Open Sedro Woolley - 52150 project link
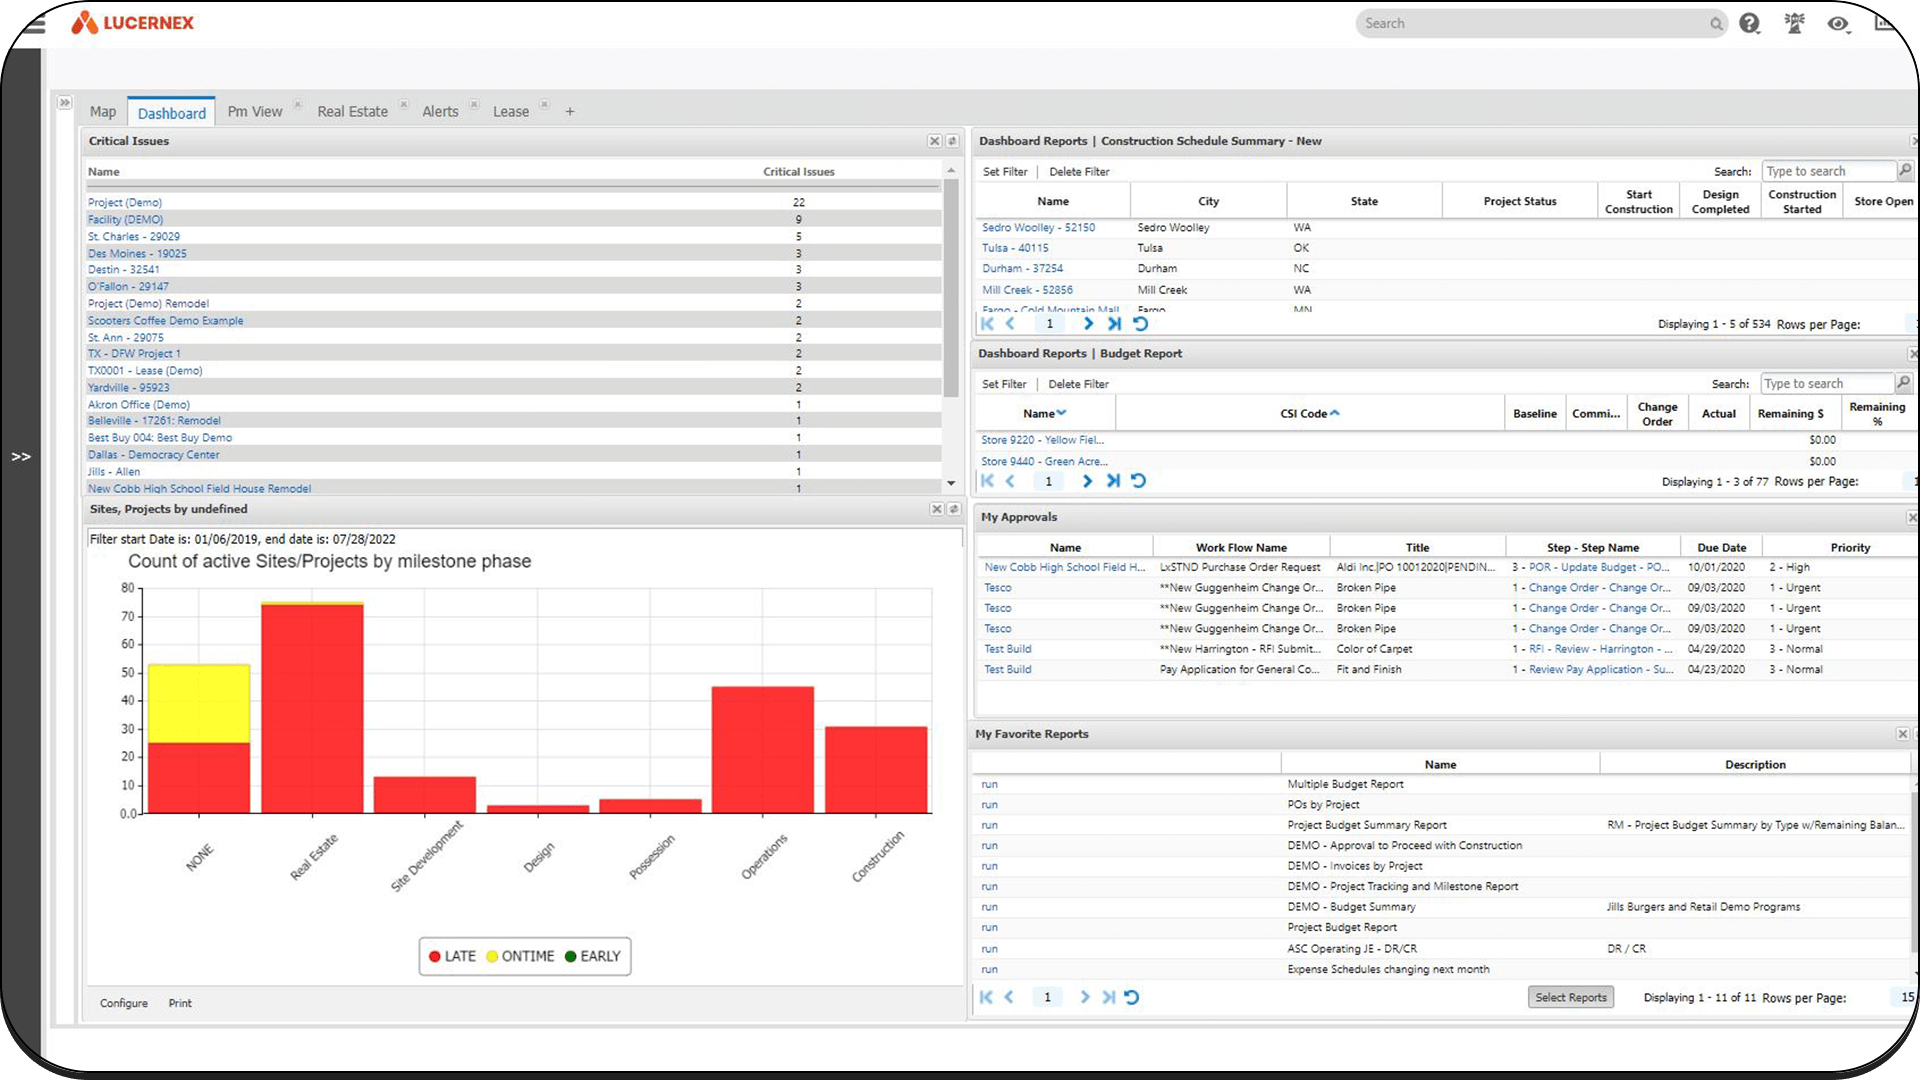 1038,228
